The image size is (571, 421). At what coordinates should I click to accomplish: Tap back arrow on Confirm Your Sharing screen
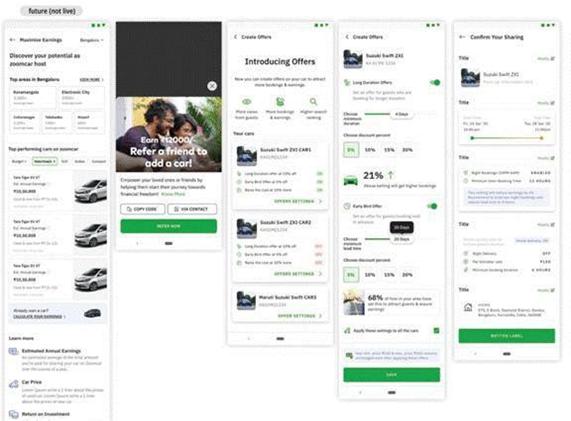tap(462, 37)
